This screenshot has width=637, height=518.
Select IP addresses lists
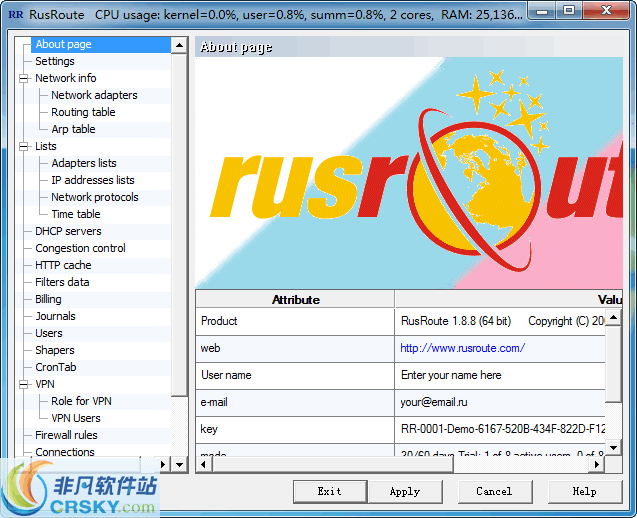[x=93, y=180]
